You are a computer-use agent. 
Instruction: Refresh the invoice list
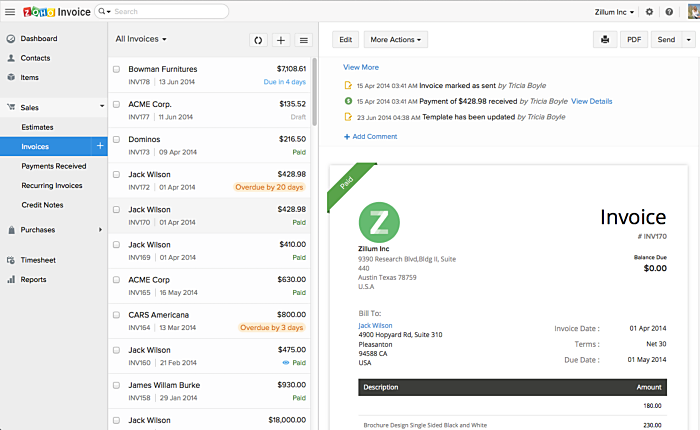click(x=258, y=40)
